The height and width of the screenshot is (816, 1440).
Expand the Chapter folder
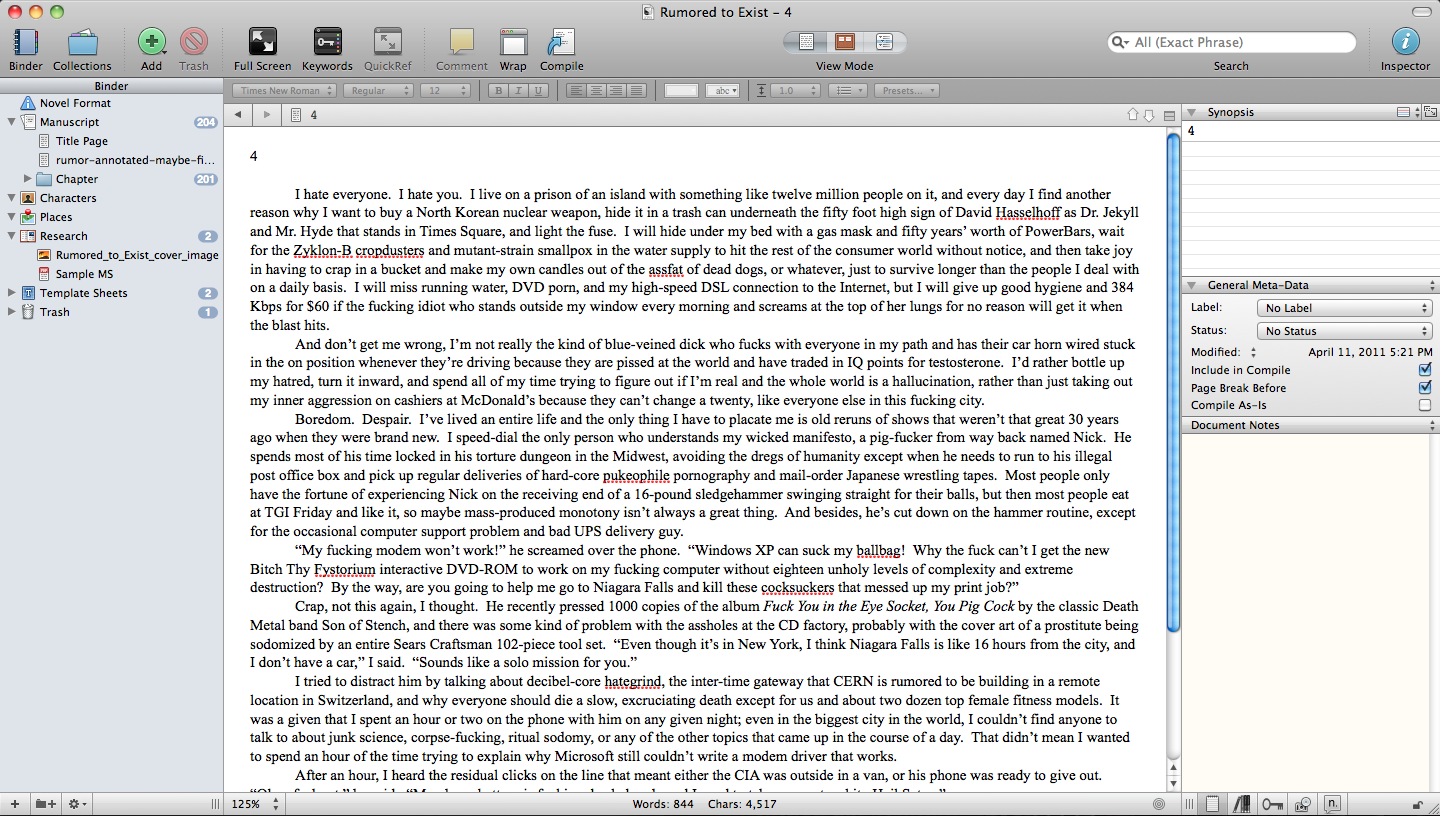(x=28, y=179)
